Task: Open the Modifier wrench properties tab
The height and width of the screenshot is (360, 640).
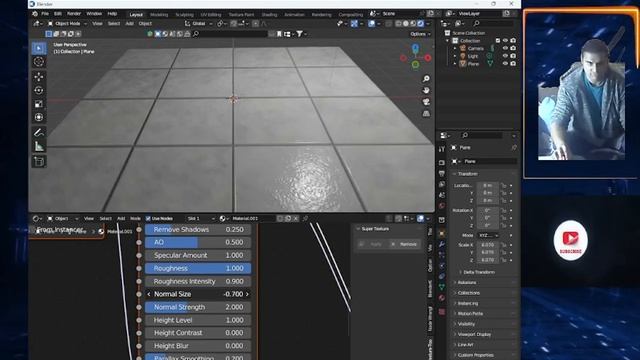Action: click(442, 244)
